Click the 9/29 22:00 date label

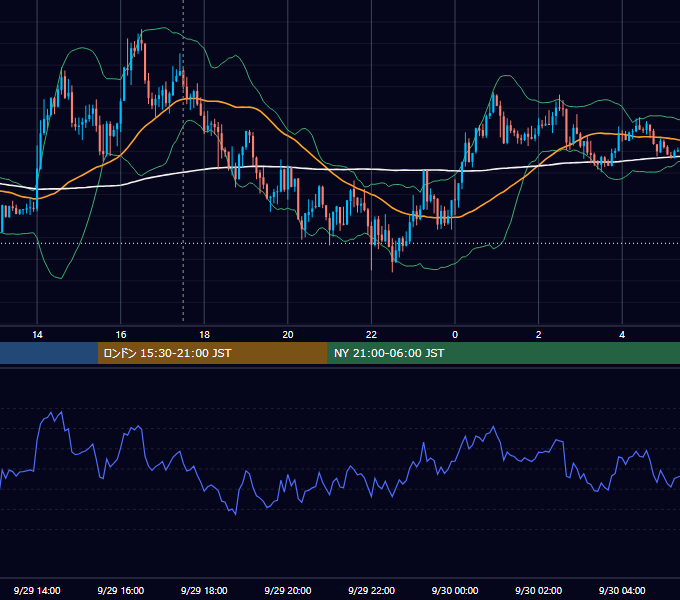(x=371, y=590)
